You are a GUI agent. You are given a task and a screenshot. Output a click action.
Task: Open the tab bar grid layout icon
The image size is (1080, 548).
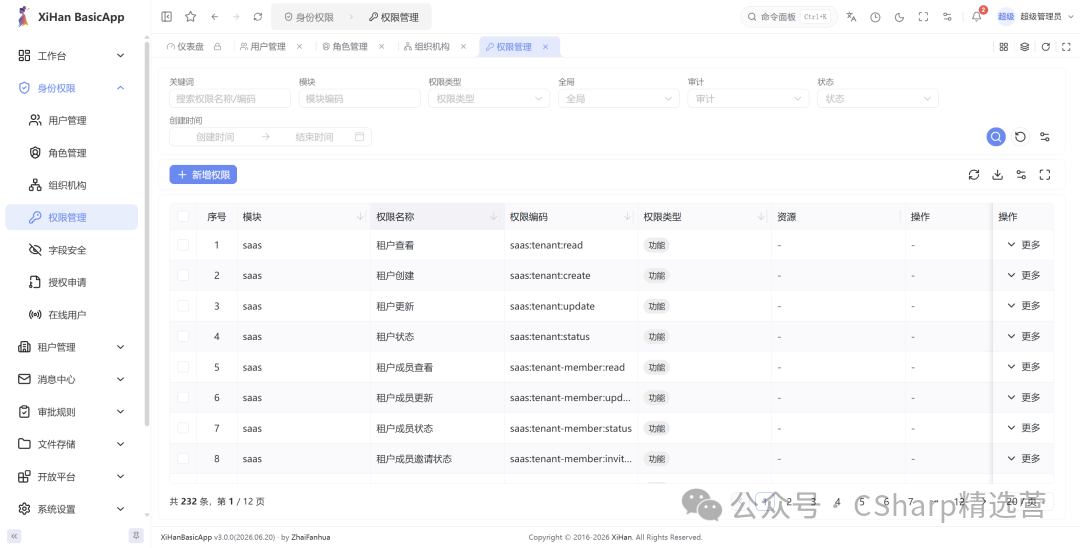[x=1004, y=47]
